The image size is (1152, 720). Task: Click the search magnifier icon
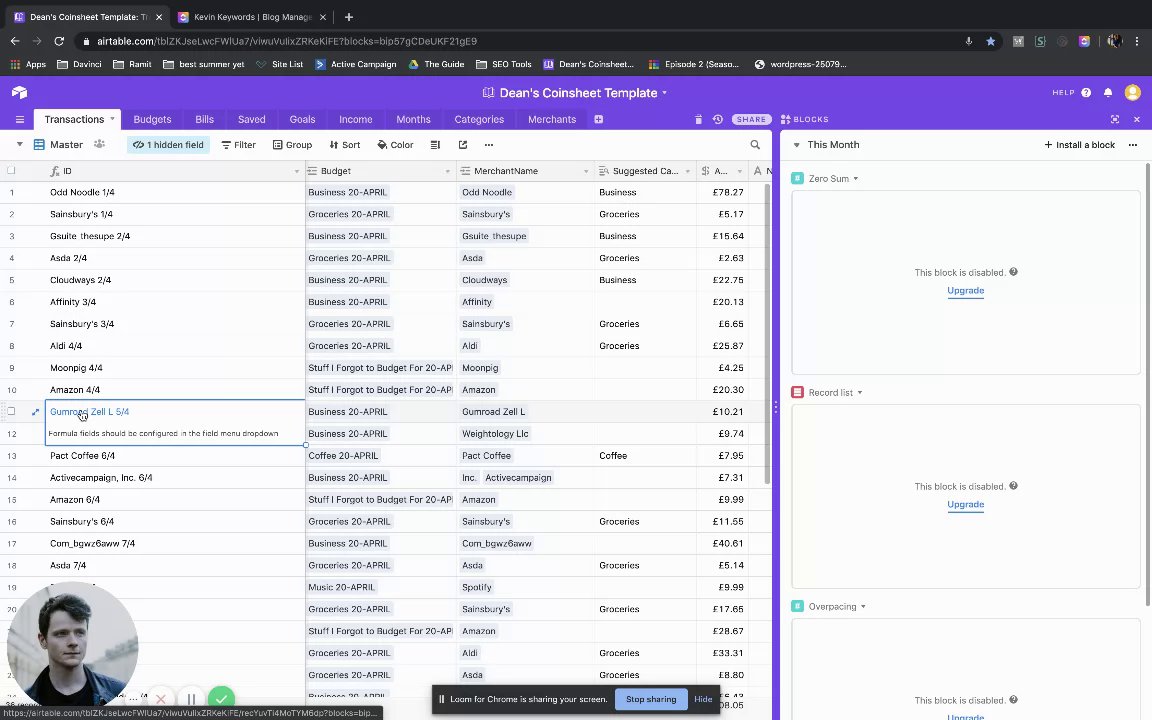[755, 145]
